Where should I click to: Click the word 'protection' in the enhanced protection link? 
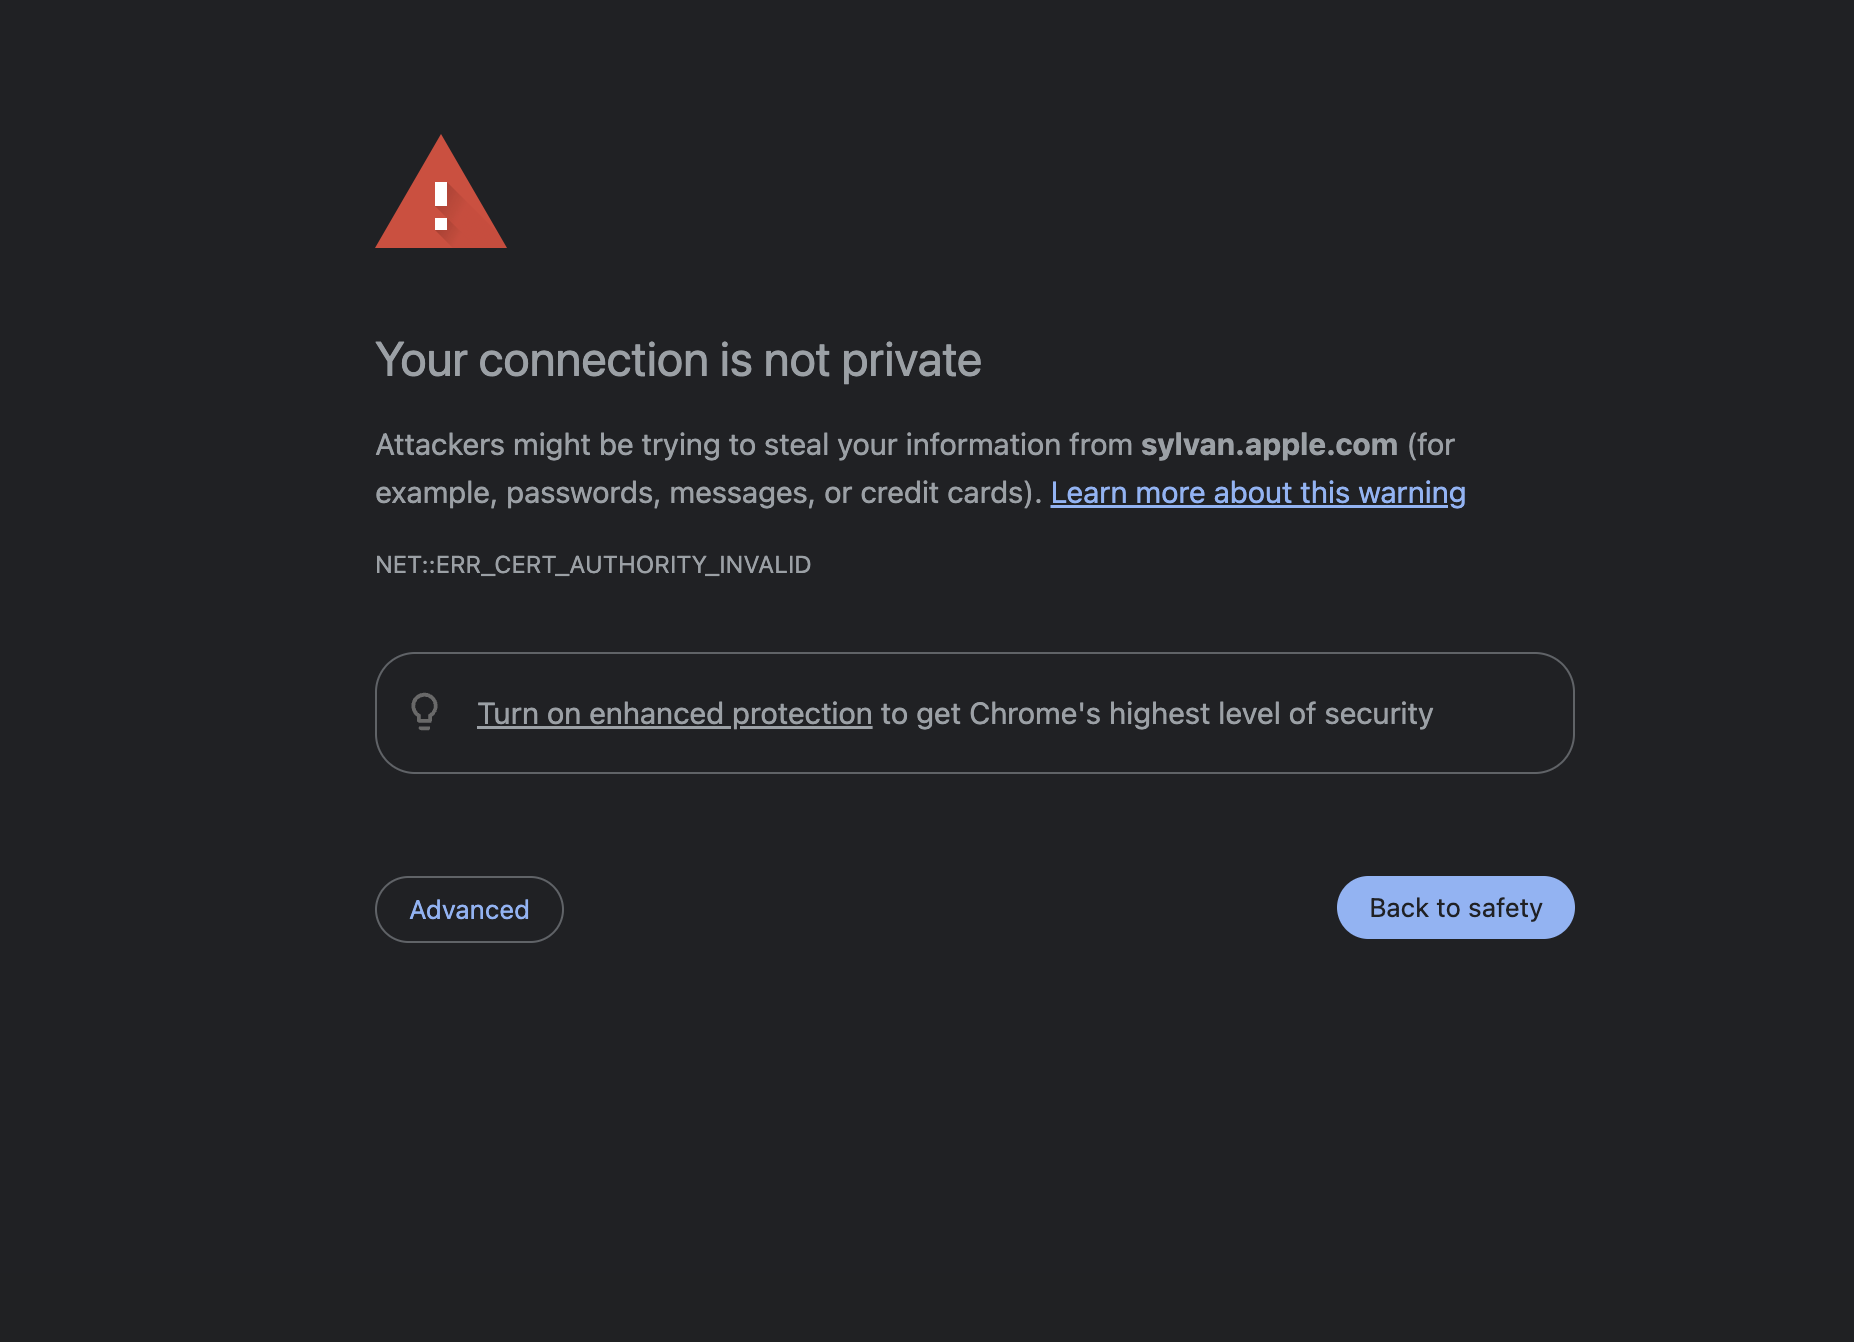click(x=802, y=714)
